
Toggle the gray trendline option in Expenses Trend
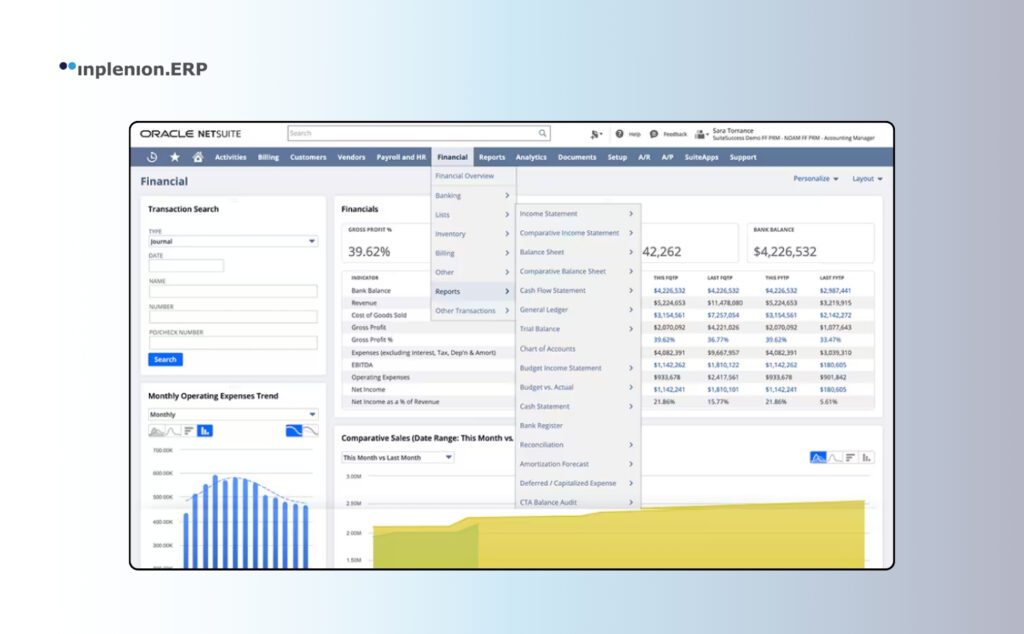(310, 431)
